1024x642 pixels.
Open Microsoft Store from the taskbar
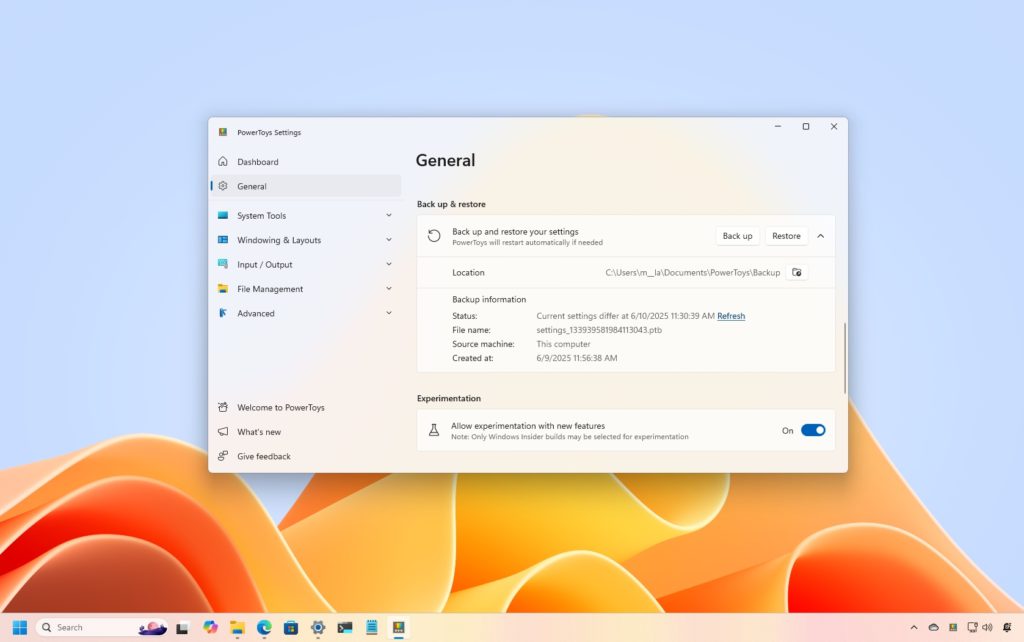pos(291,628)
